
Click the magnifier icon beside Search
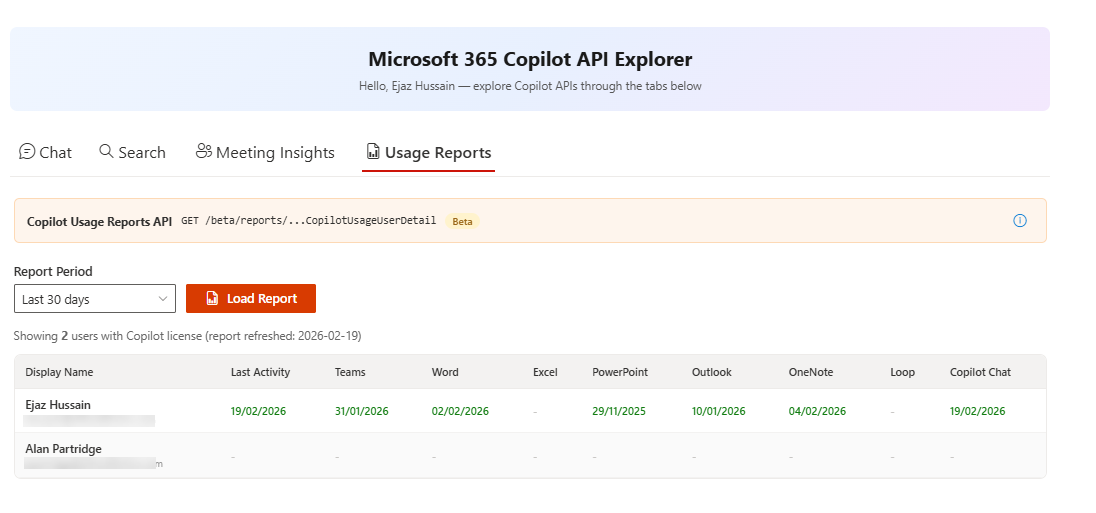pyautogui.click(x=106, y=151)
